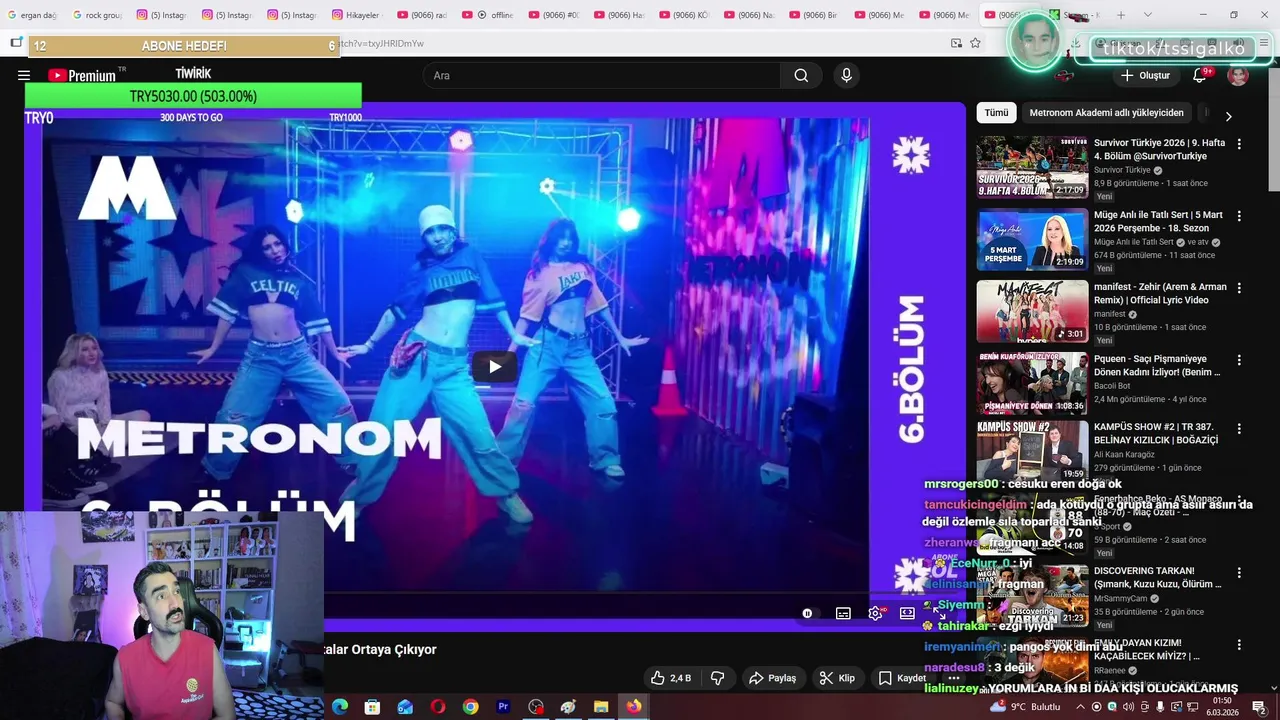Open Firefox from the taskbar

pyautogui.click(x=634, y=707)
